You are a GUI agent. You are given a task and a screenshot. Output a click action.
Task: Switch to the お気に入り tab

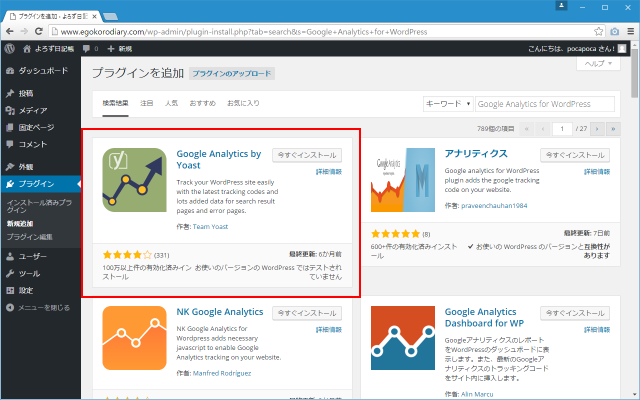pos(243,103)
